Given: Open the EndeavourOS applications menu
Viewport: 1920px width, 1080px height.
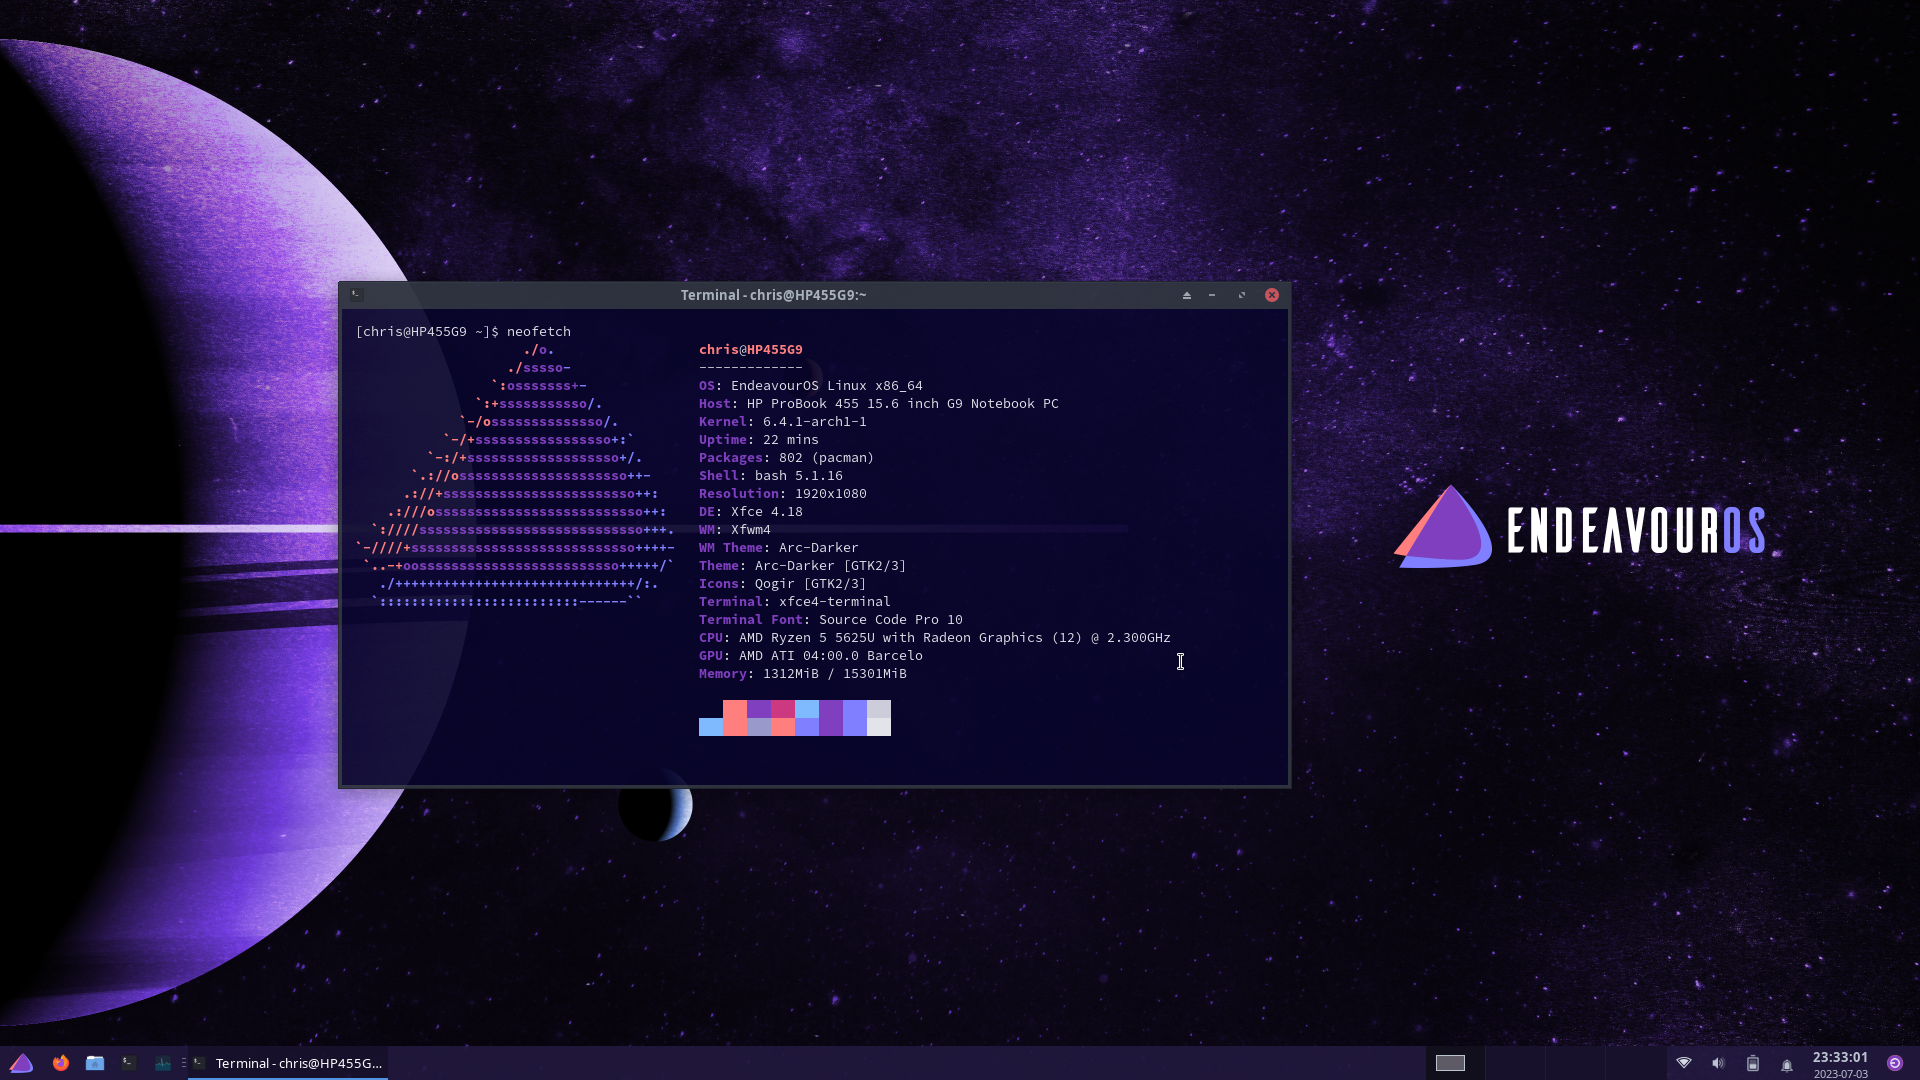Looking at the screenshot, I should 21,1063.
